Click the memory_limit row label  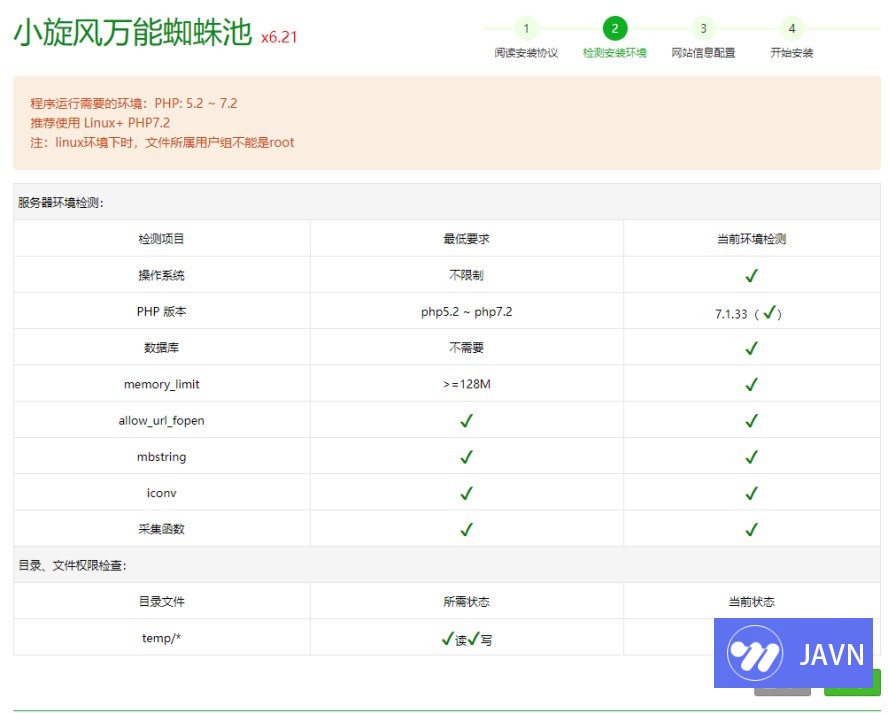pyautogui.click(x=161, y=385)
